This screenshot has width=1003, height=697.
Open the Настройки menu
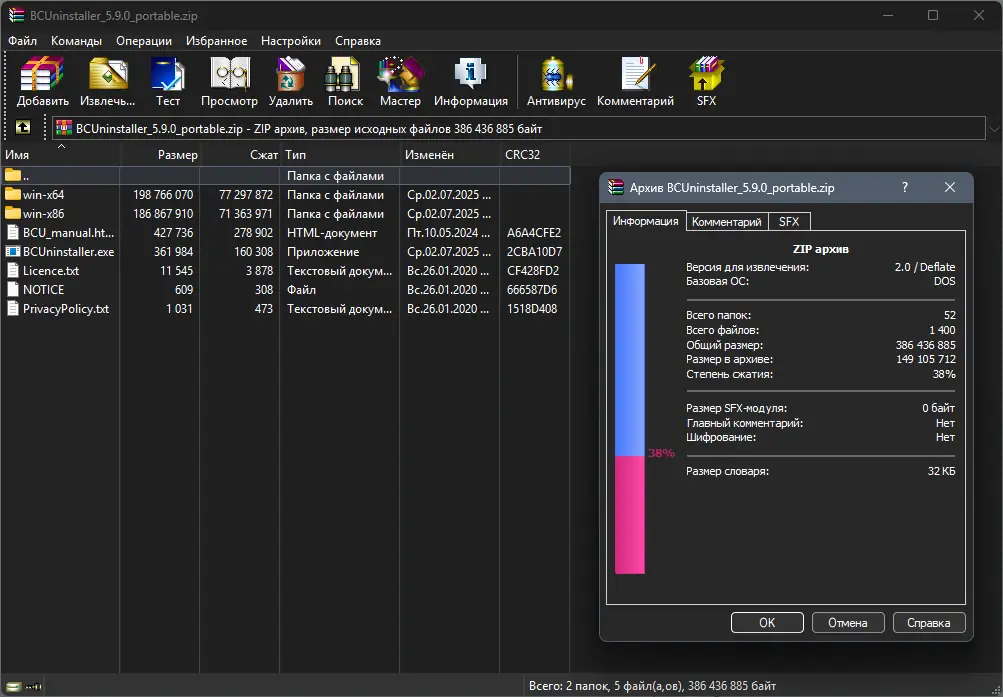tap(291, 40)
